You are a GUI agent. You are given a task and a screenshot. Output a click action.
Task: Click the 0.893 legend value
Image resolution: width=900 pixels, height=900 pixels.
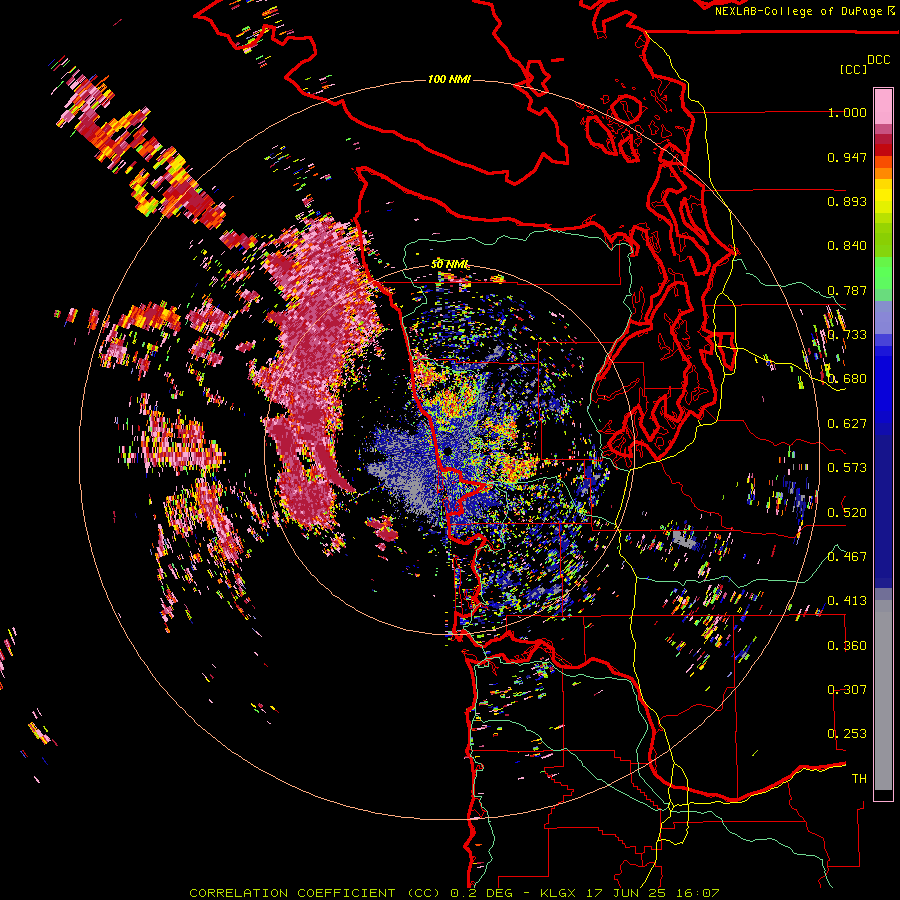tap(847, 201)
